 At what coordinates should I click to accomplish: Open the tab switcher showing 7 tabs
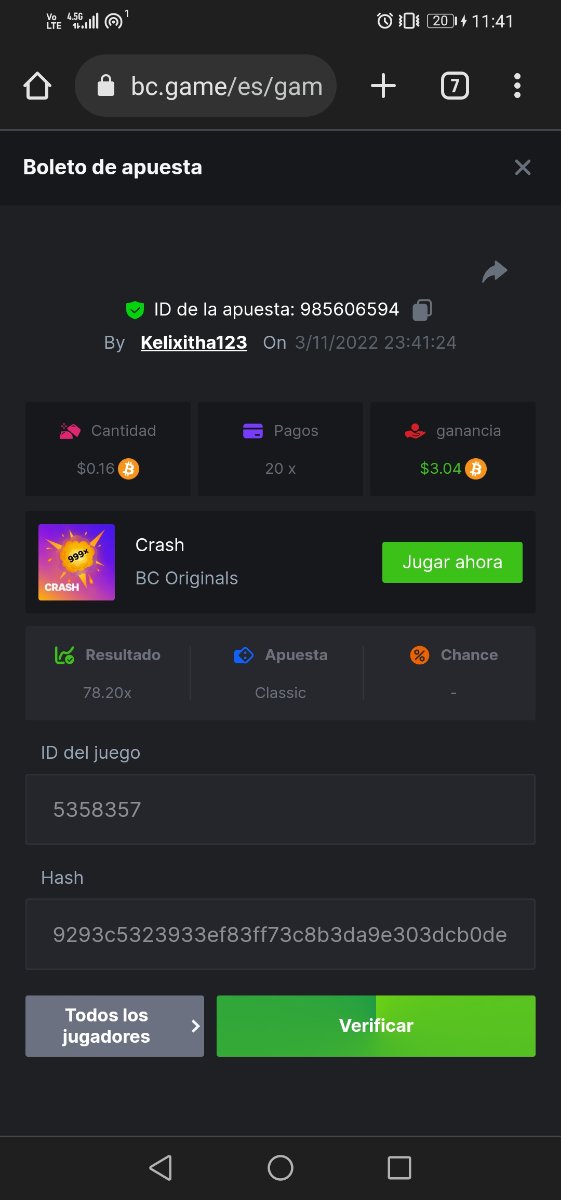pos(454,86)
